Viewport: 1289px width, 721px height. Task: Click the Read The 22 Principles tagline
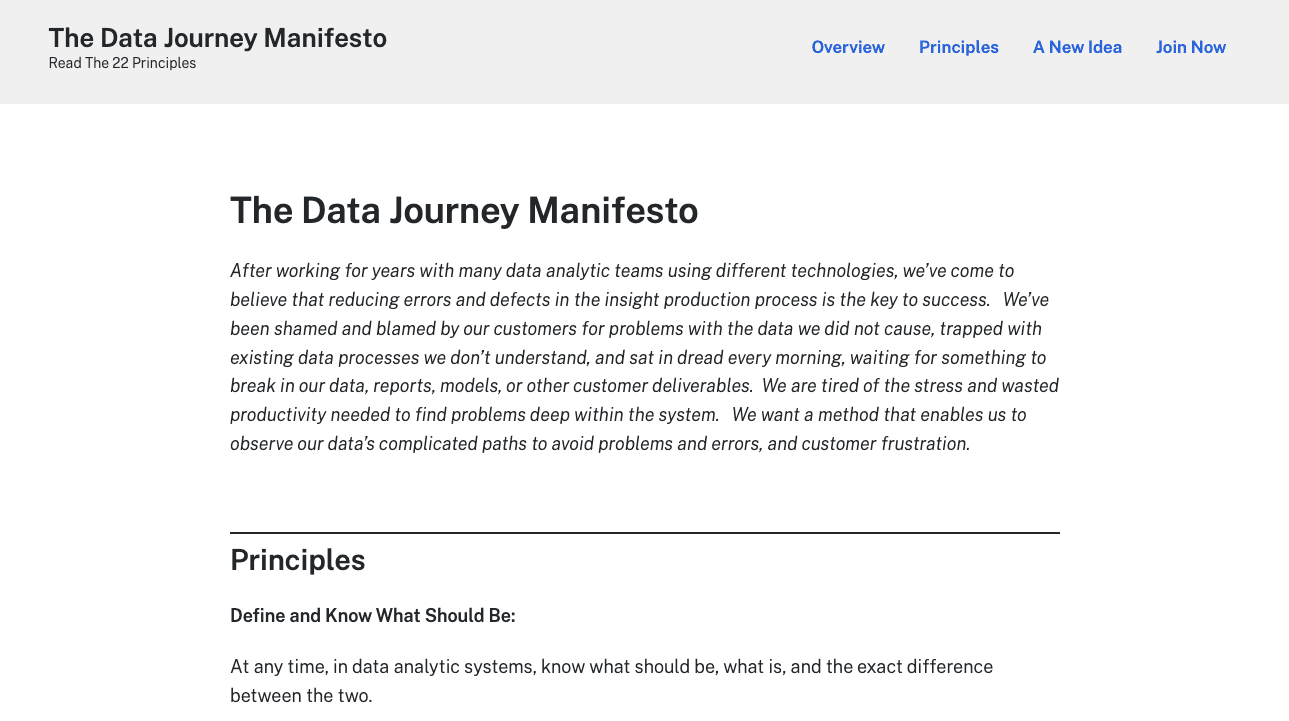click(x=122, y=63)
